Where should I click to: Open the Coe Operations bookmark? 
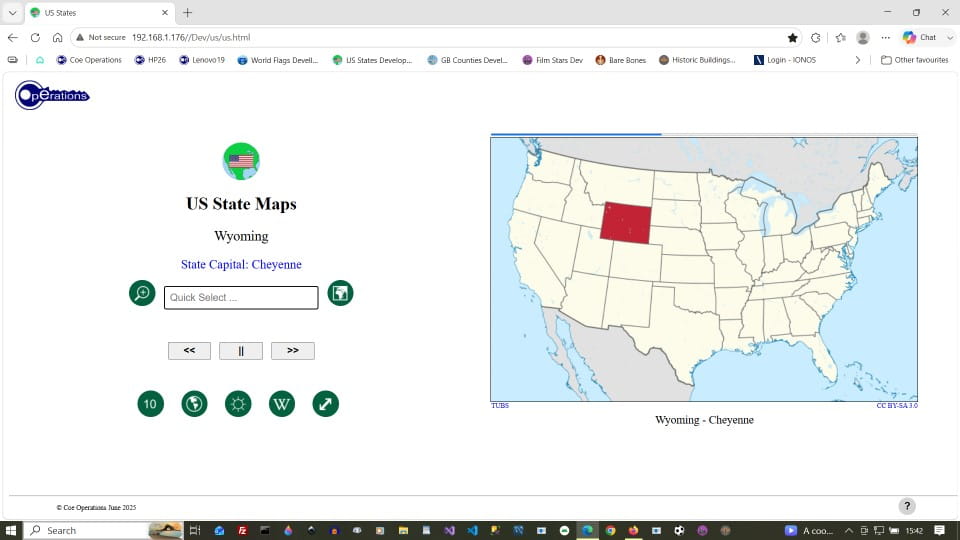[89, 60]
